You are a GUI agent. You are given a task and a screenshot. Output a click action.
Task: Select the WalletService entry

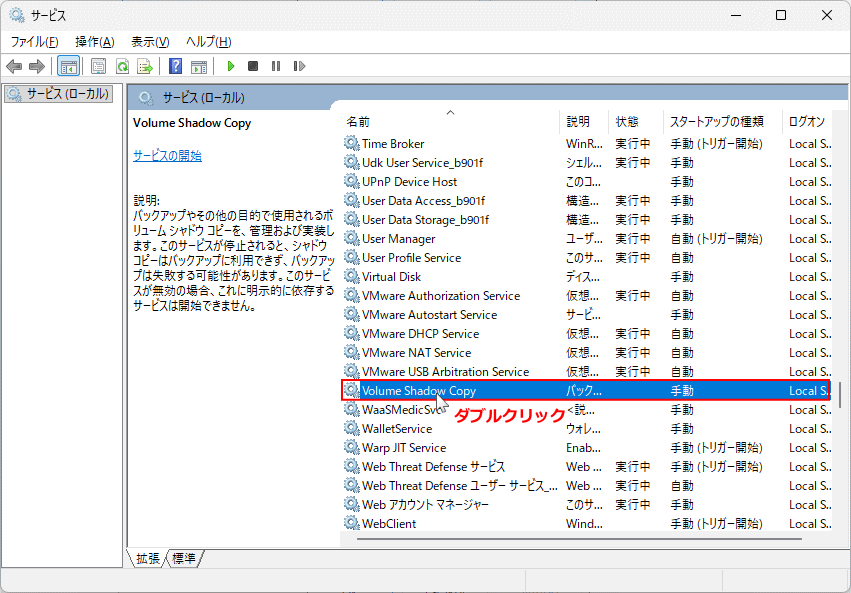tap(399, 428)
